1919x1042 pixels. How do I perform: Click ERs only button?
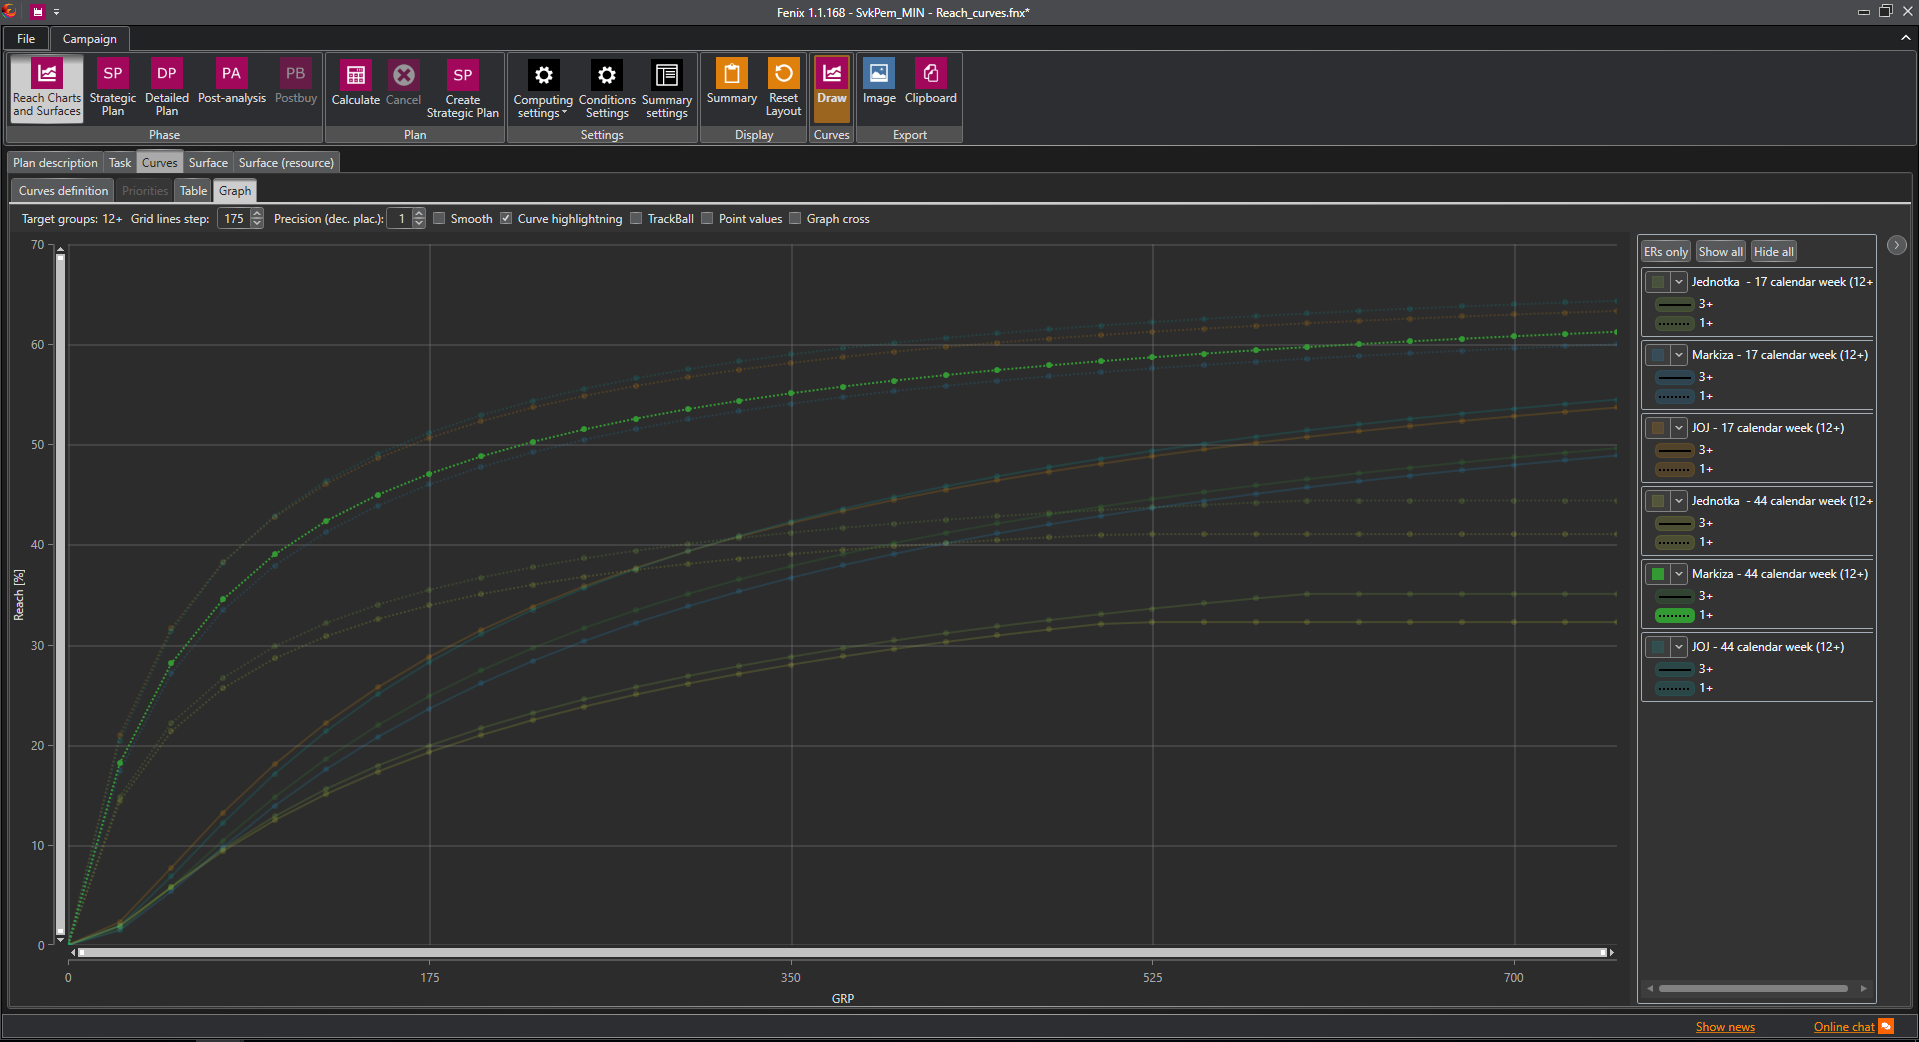point(1666,252)
